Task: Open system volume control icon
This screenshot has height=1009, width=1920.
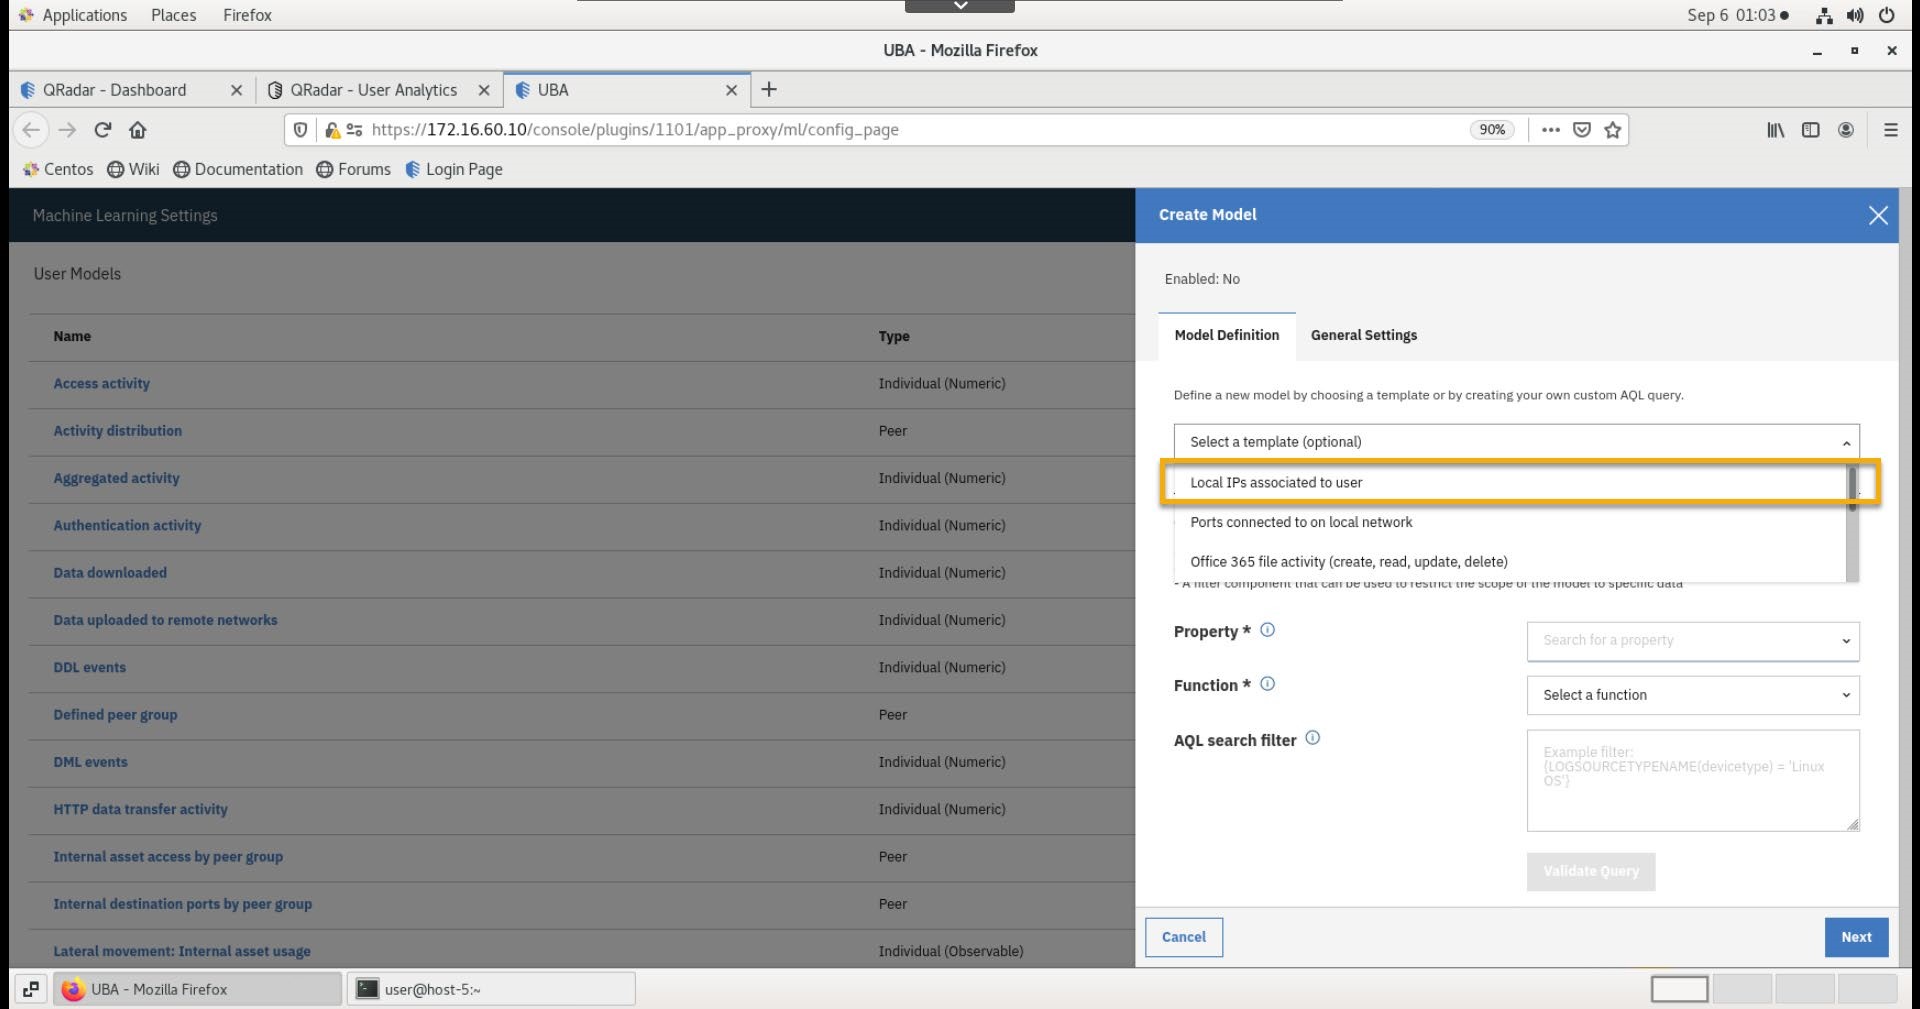Action: point(1855,15)
